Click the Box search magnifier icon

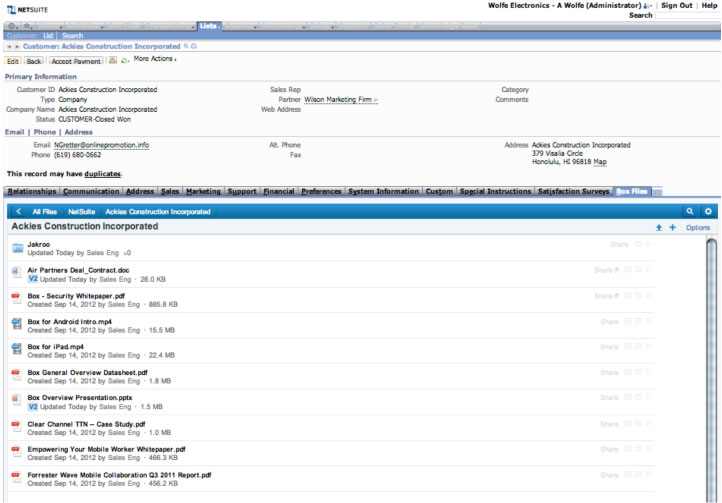coord(689,211)
